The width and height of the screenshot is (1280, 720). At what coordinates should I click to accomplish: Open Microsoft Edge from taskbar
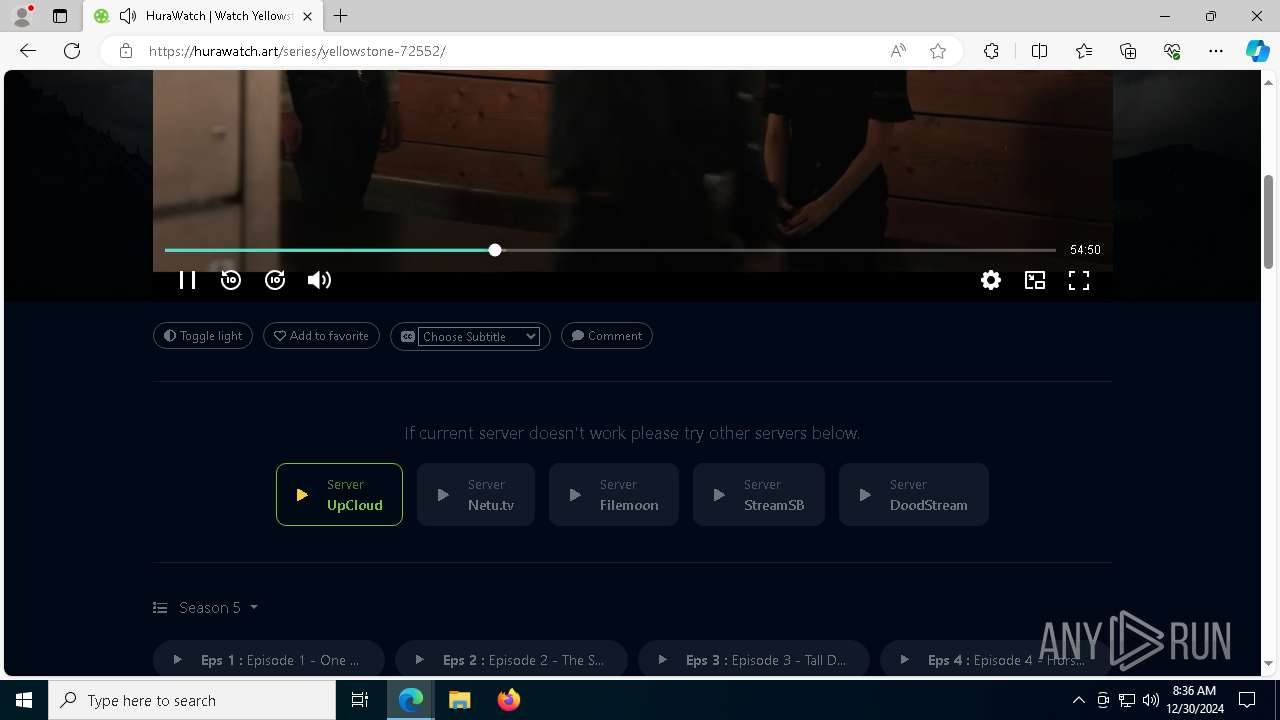coord(411,700)
